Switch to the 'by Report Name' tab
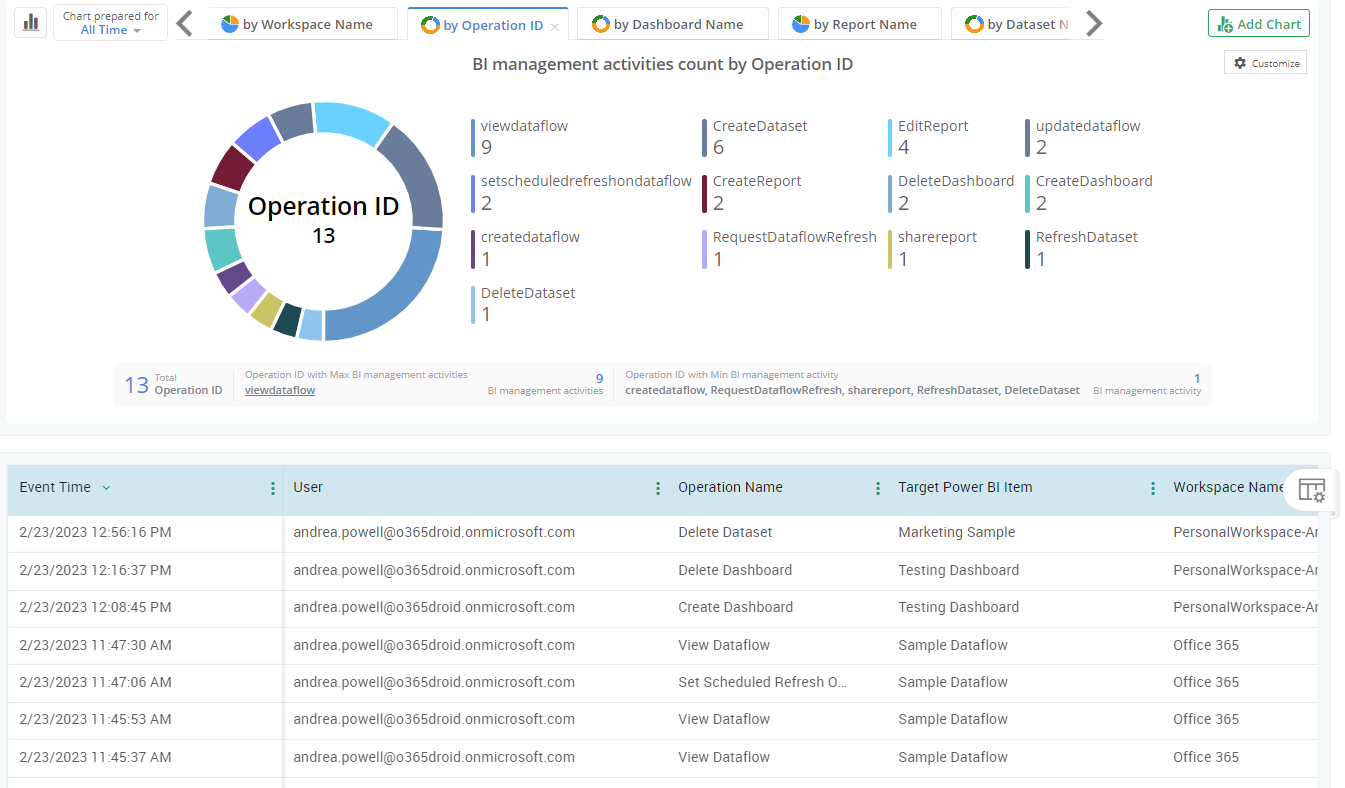This screenshot has height=788, width=1345. tap(859, 23)
